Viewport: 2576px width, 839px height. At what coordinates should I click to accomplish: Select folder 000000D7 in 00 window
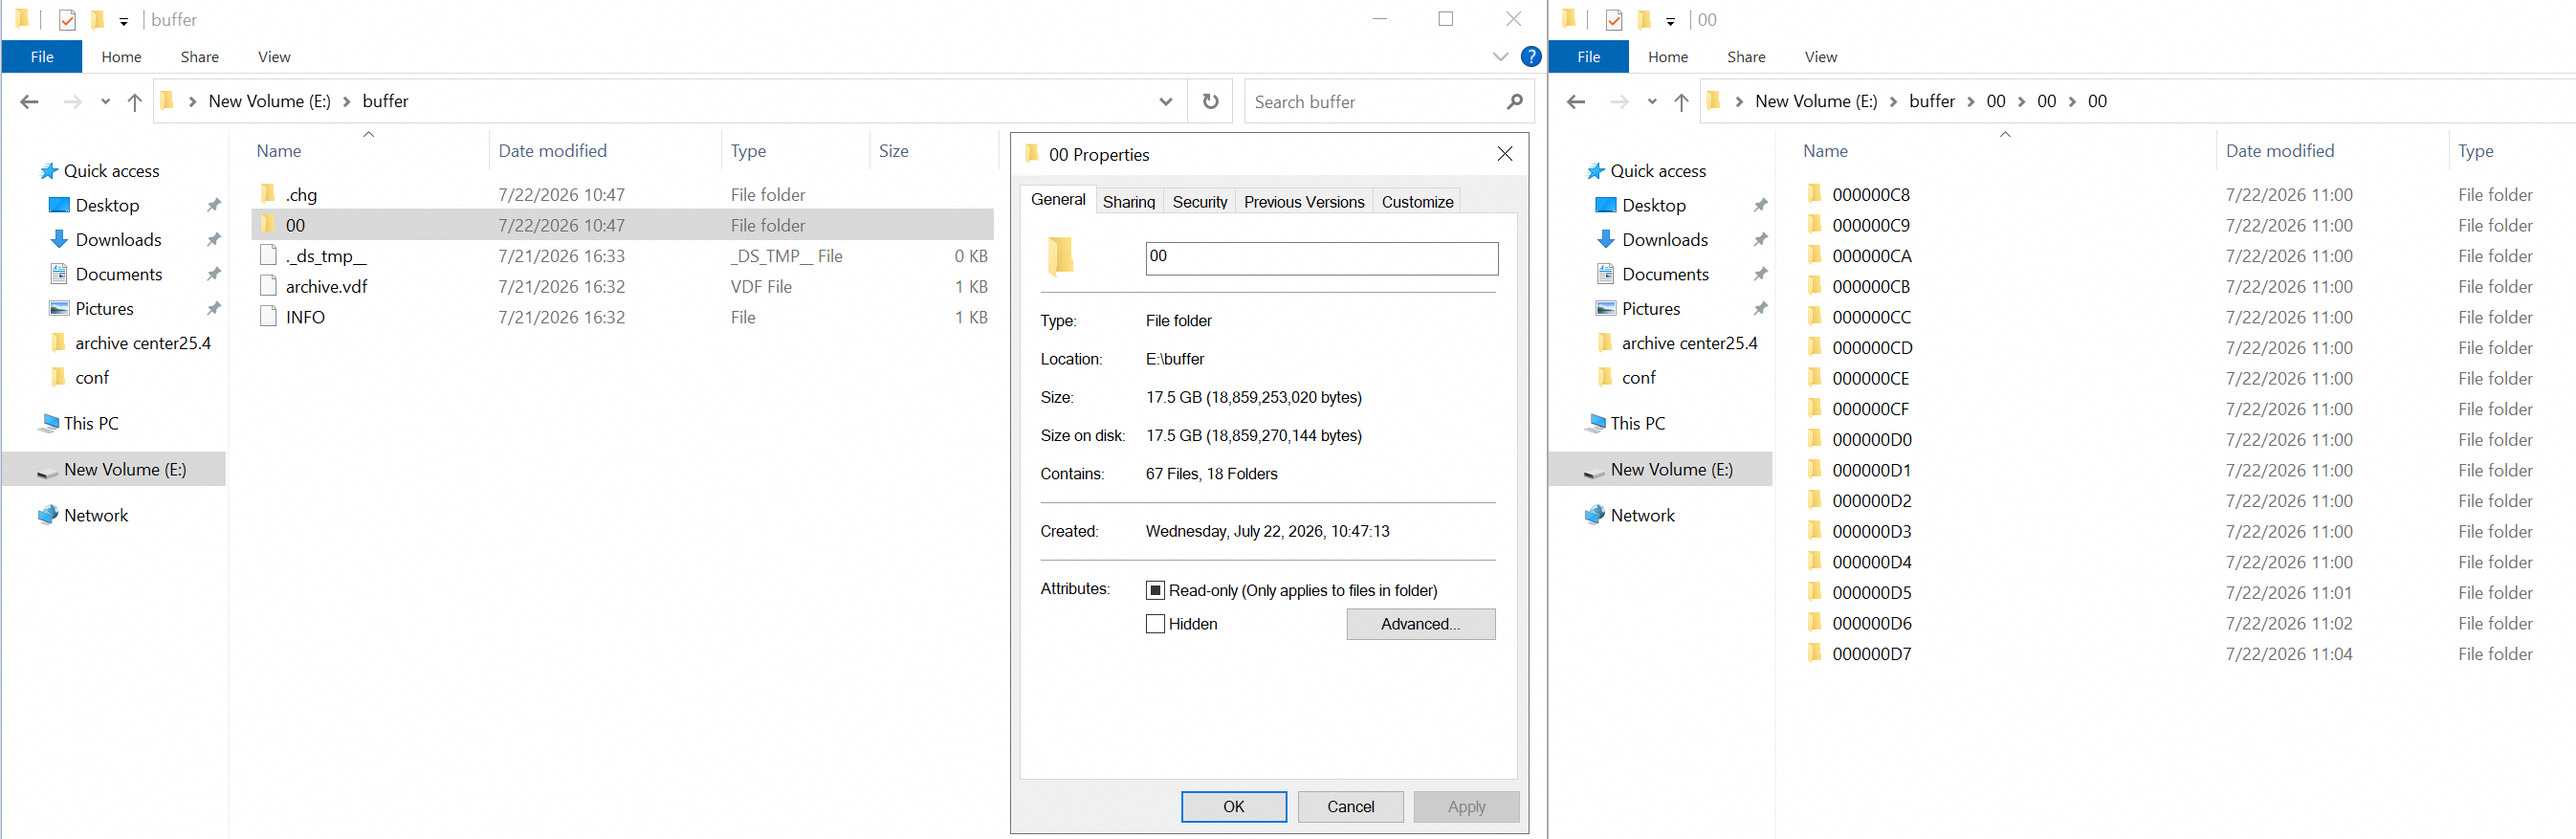1871,654
